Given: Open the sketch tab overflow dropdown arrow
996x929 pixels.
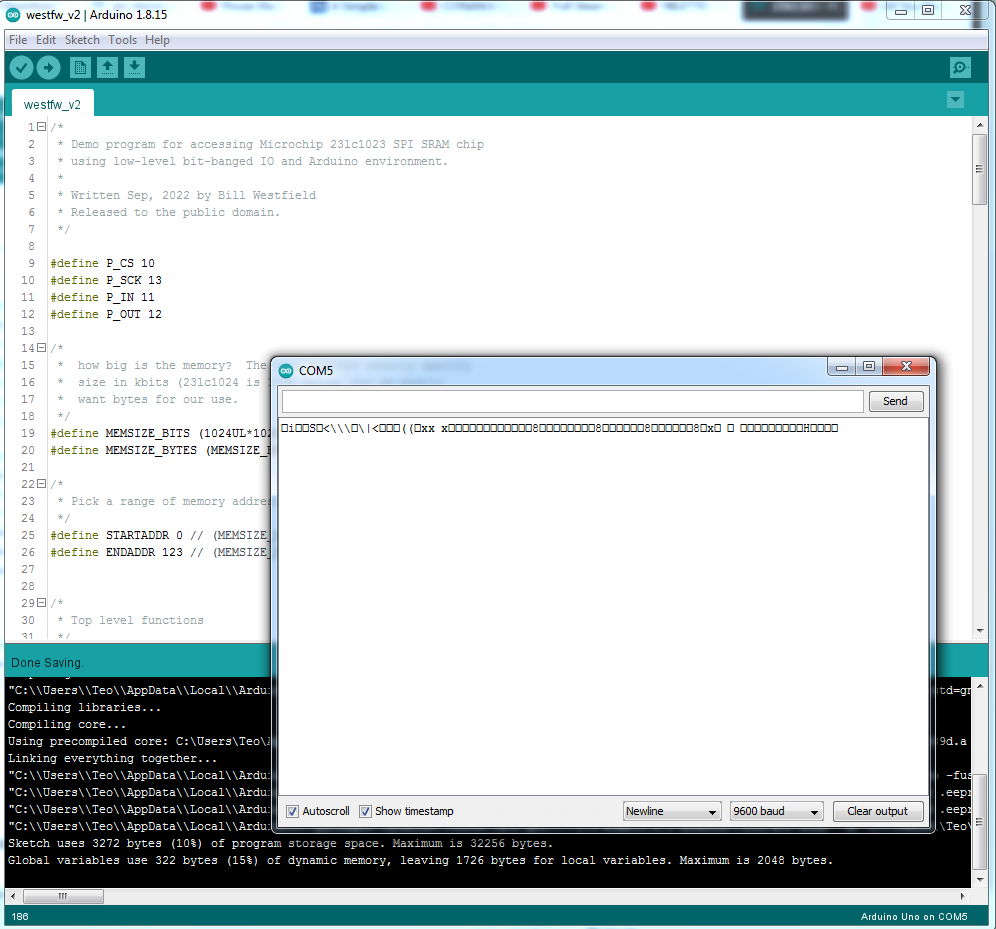Looking at the screenshot, I should click(955, 100).
